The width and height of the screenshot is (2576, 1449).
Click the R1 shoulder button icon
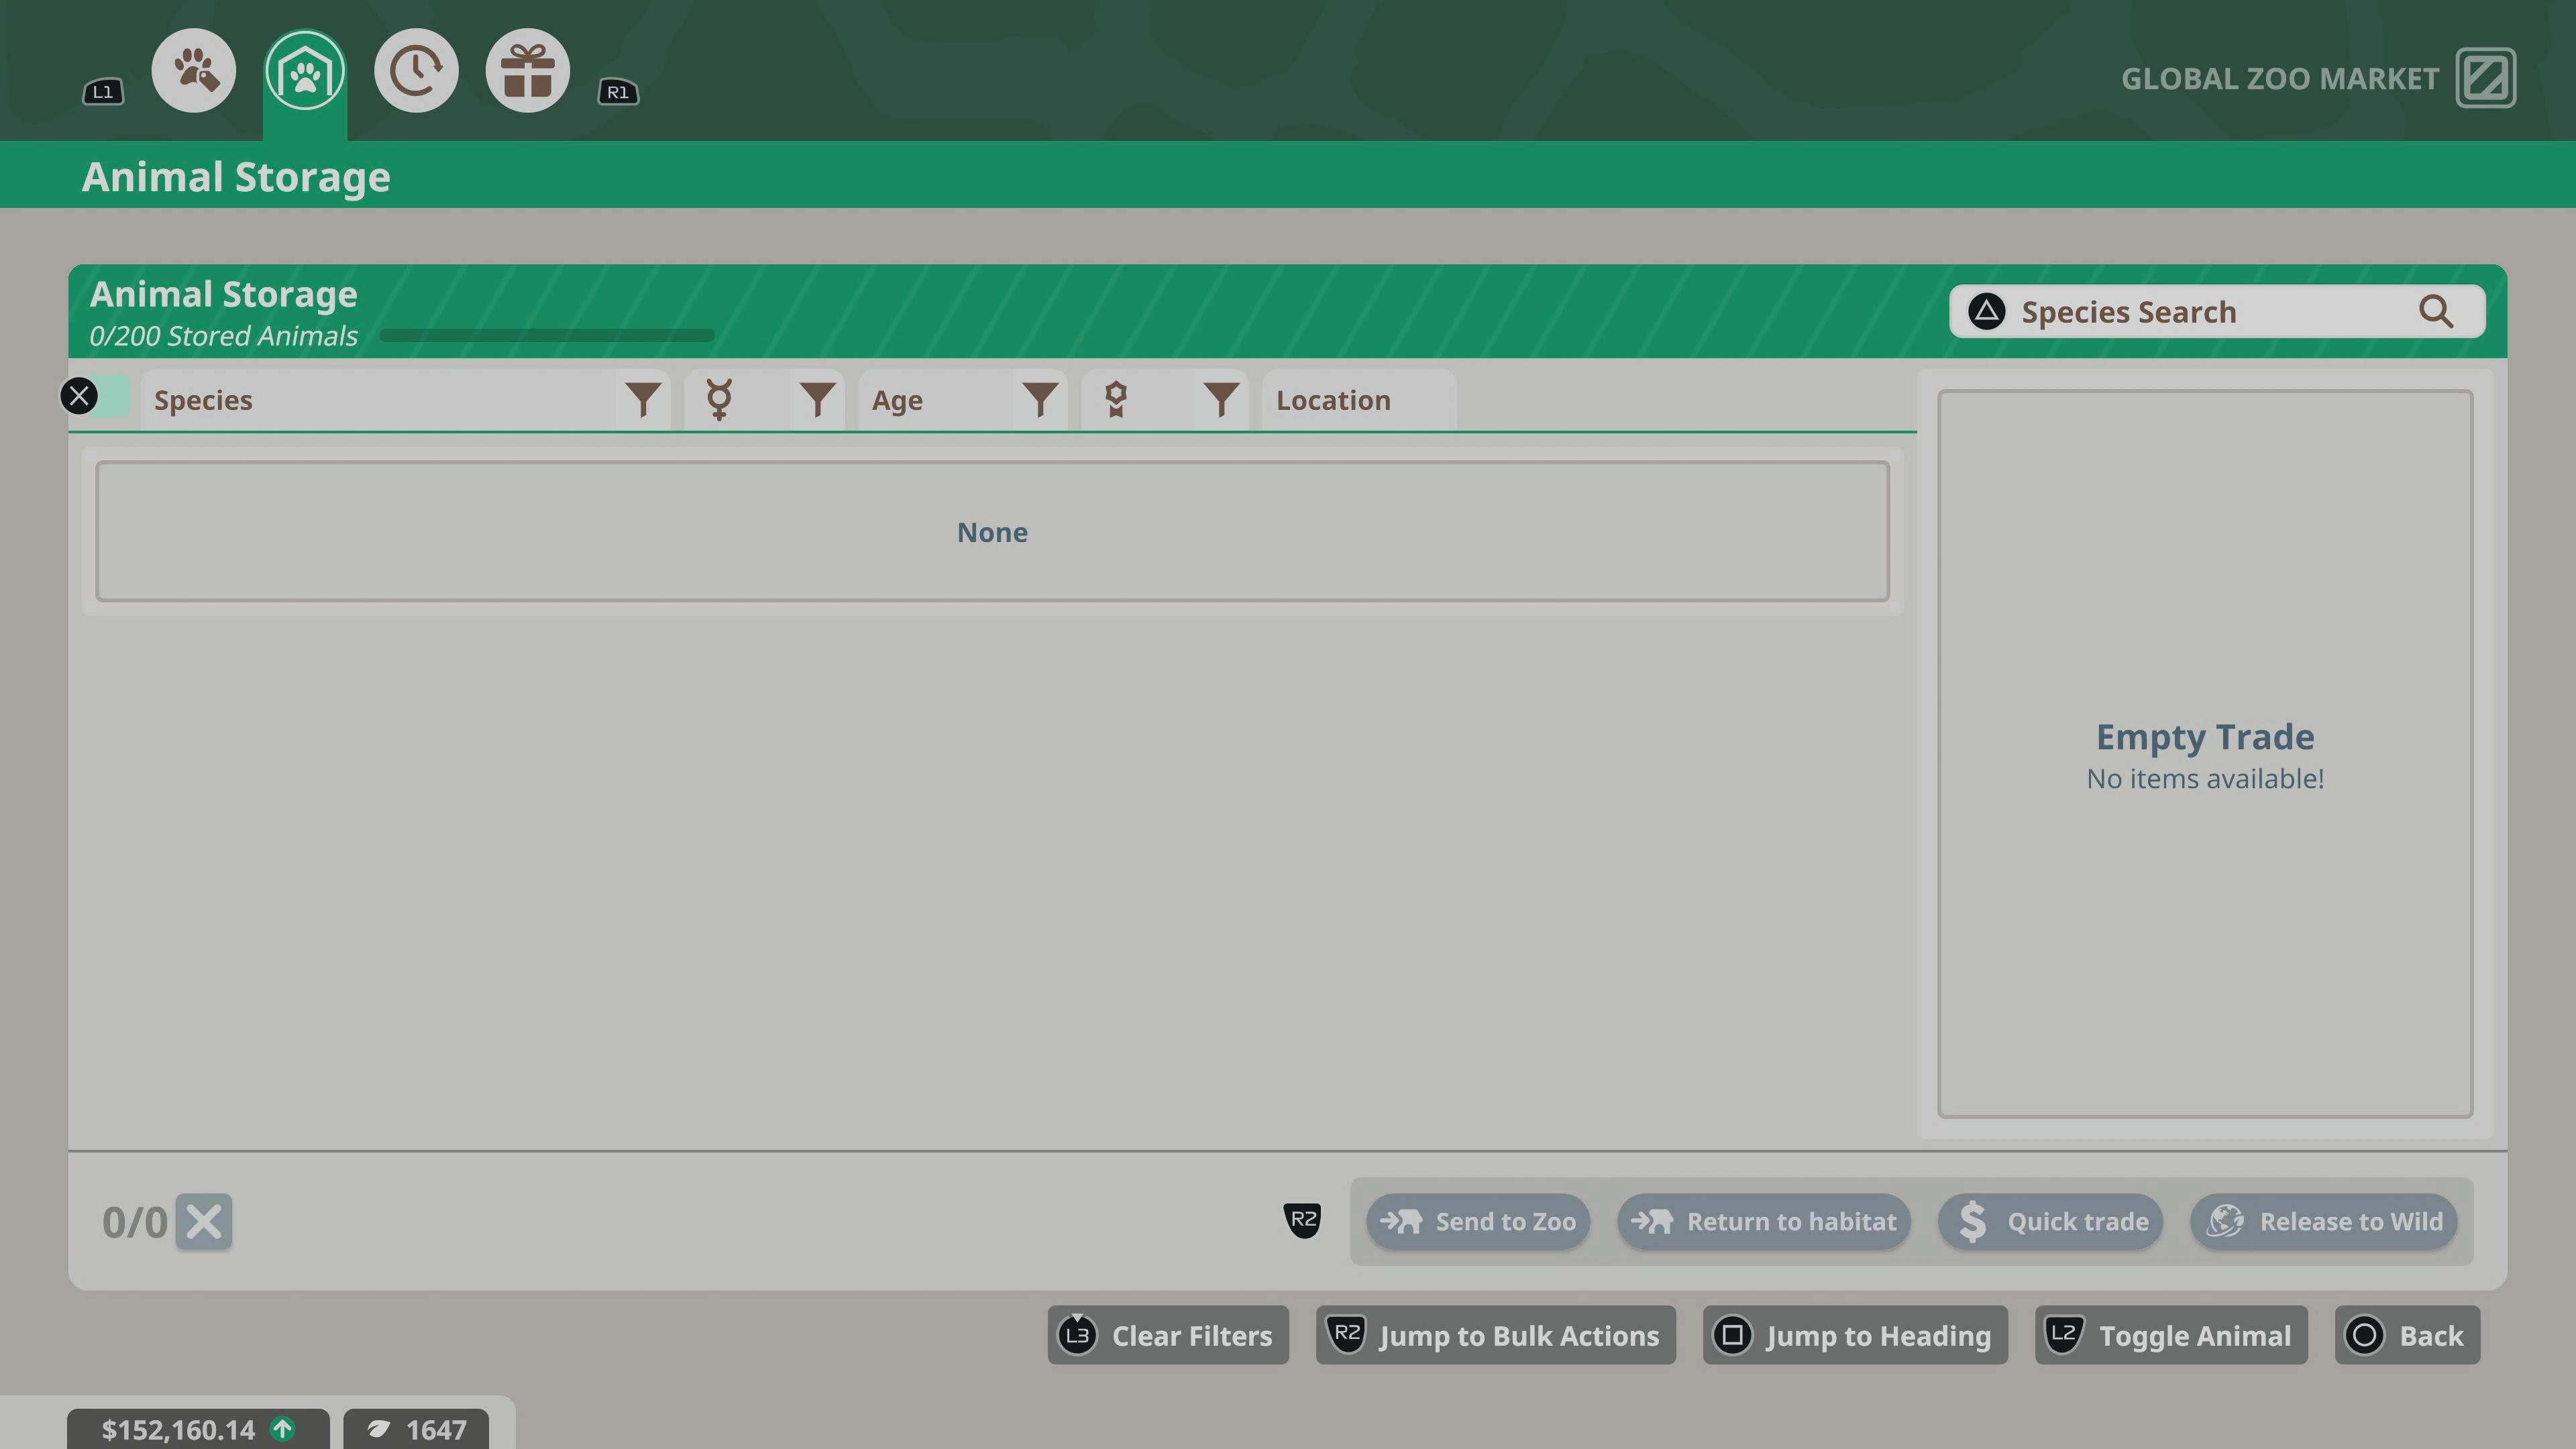click(x=618, y=92)
